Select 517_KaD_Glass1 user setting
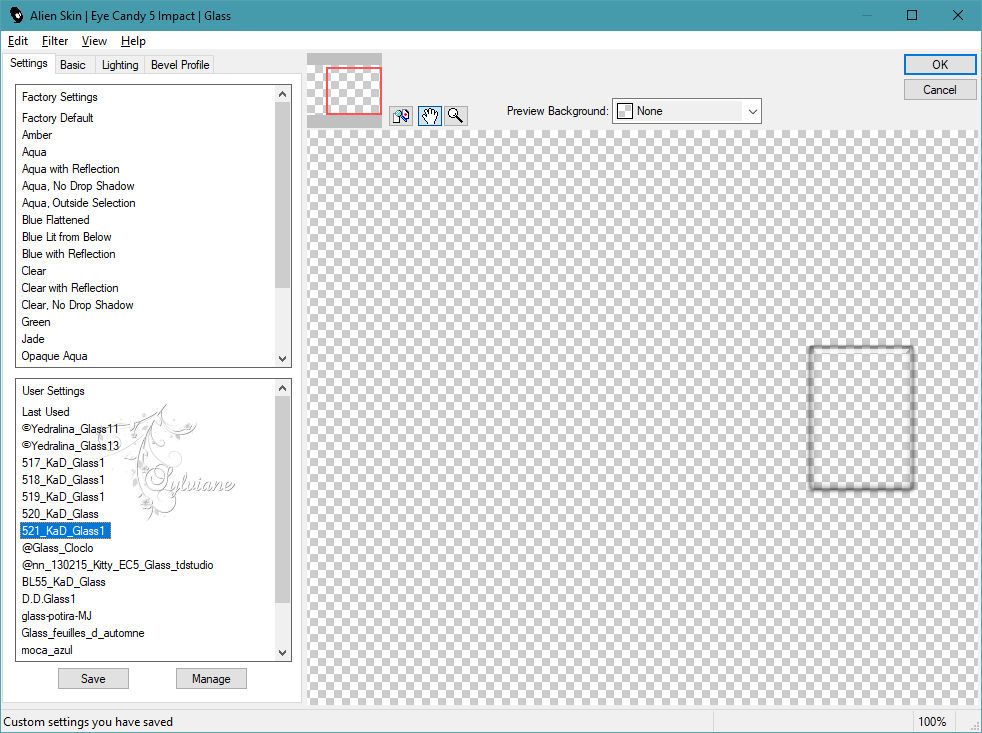This screenshot has width=982, height=733. coord(63,462)
